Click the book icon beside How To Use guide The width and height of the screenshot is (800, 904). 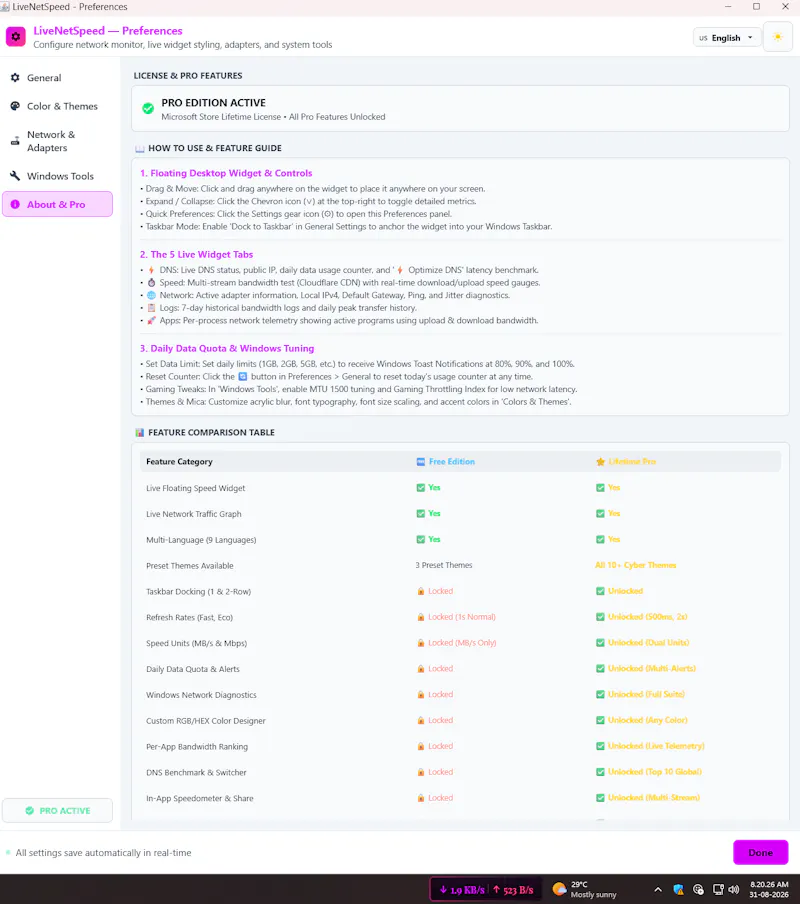click(139, 148)
